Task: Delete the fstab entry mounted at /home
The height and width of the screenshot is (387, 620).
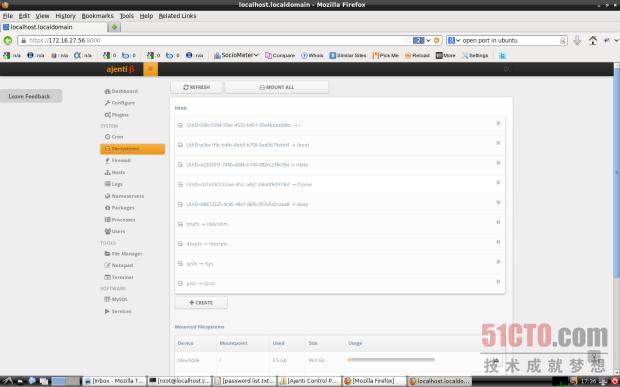Action: click(498, 183)
